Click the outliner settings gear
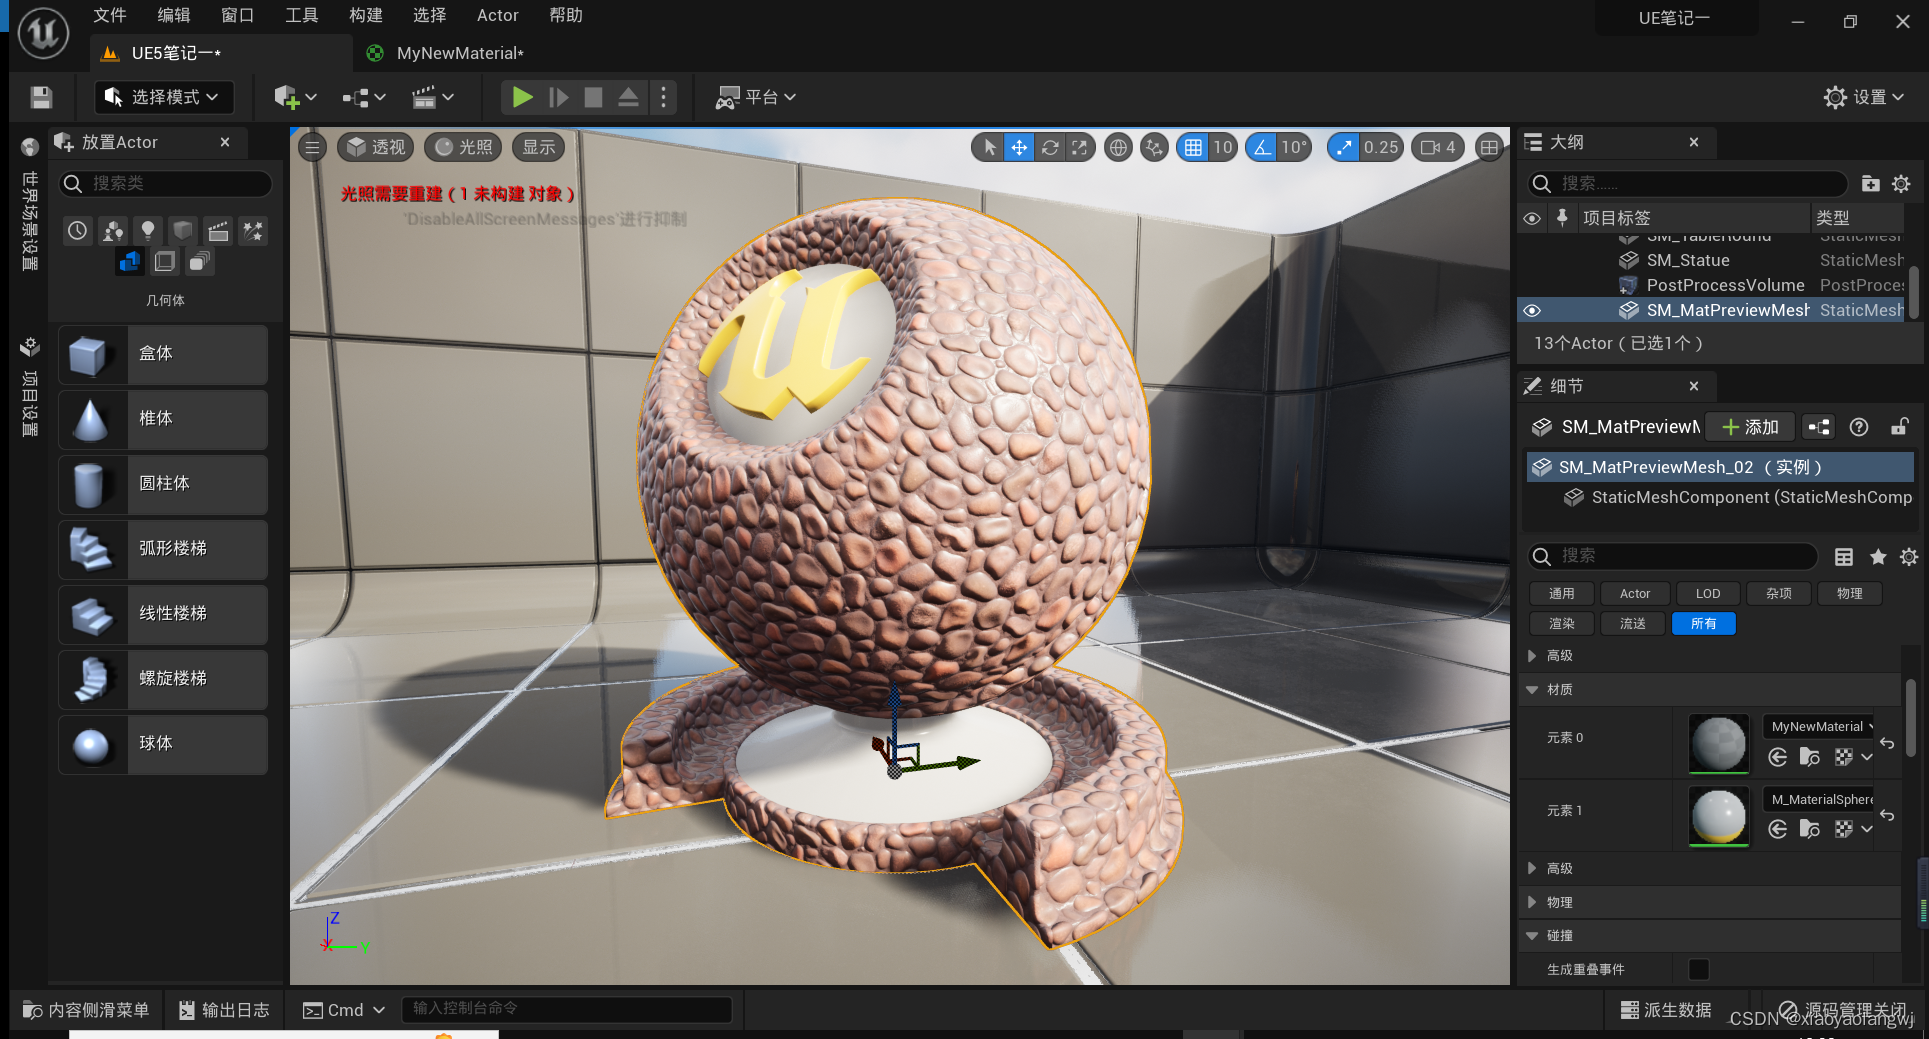1929x1039 pixels. (x=1901, y=183)
